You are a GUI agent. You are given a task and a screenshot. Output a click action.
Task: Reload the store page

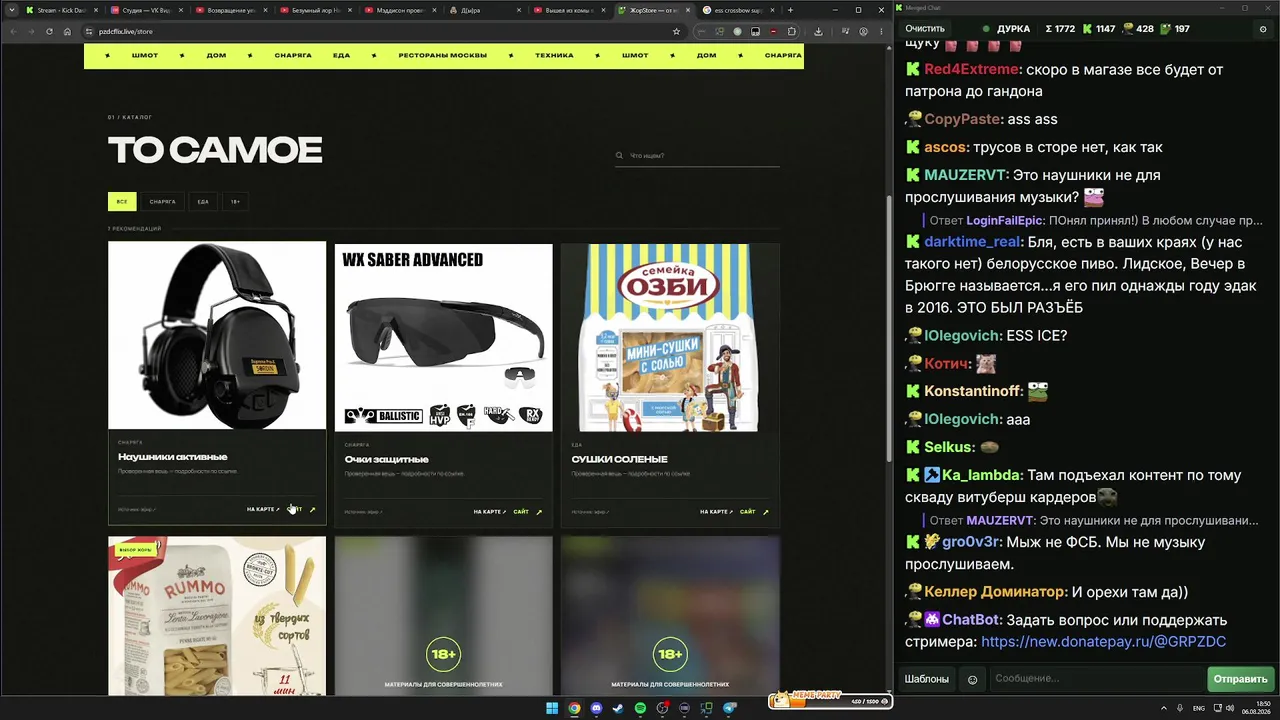(49, 31)
